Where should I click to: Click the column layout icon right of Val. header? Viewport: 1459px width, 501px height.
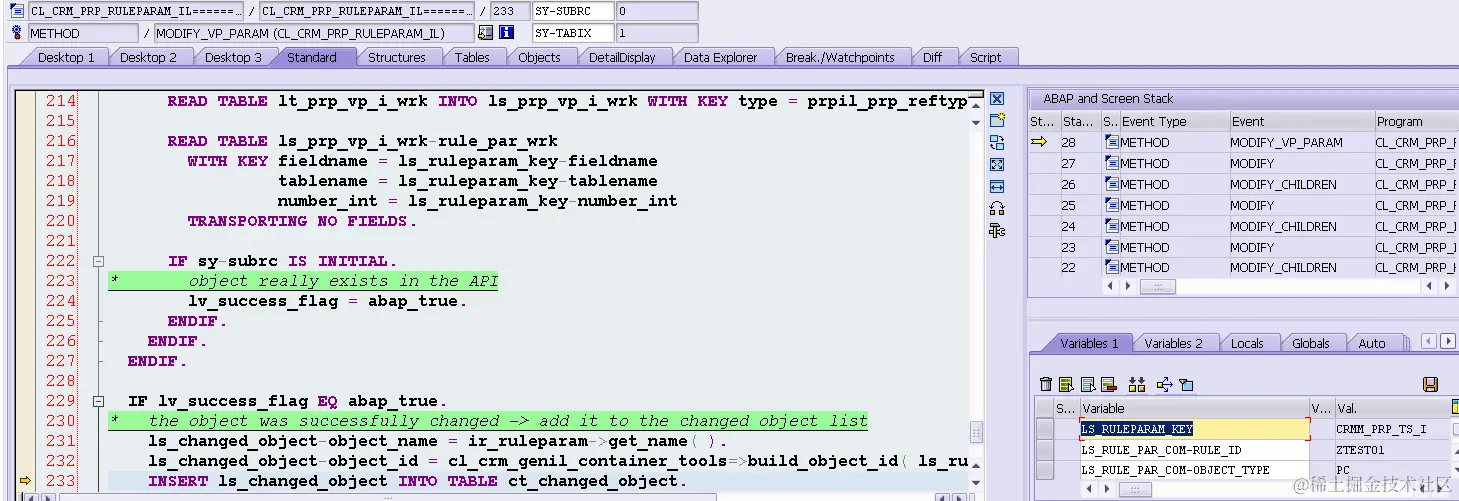[1453, 408]
